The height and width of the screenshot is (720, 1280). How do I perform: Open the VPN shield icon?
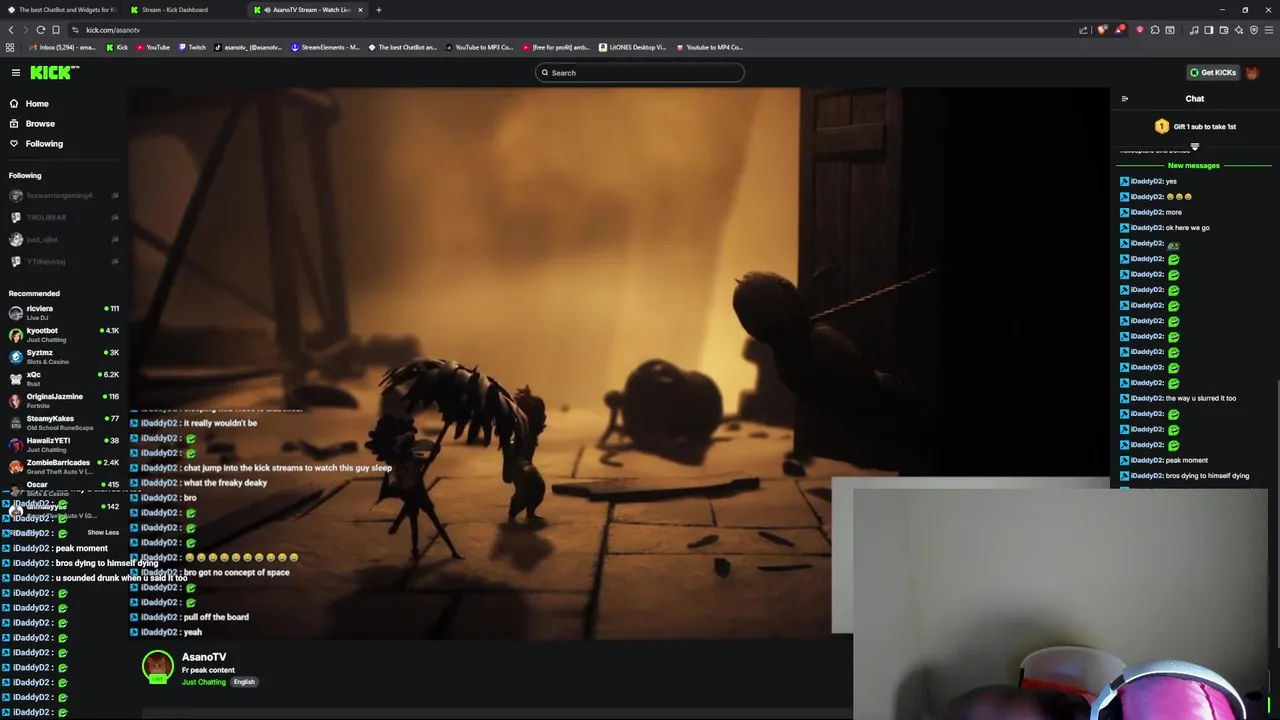(x=1253, y=30)
